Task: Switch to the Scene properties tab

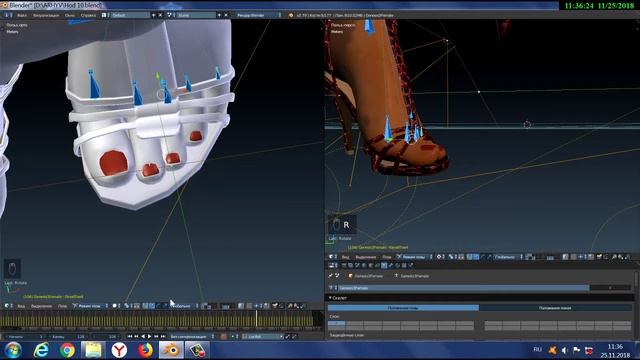Action: pyautogui.click(x=357, y=265)
